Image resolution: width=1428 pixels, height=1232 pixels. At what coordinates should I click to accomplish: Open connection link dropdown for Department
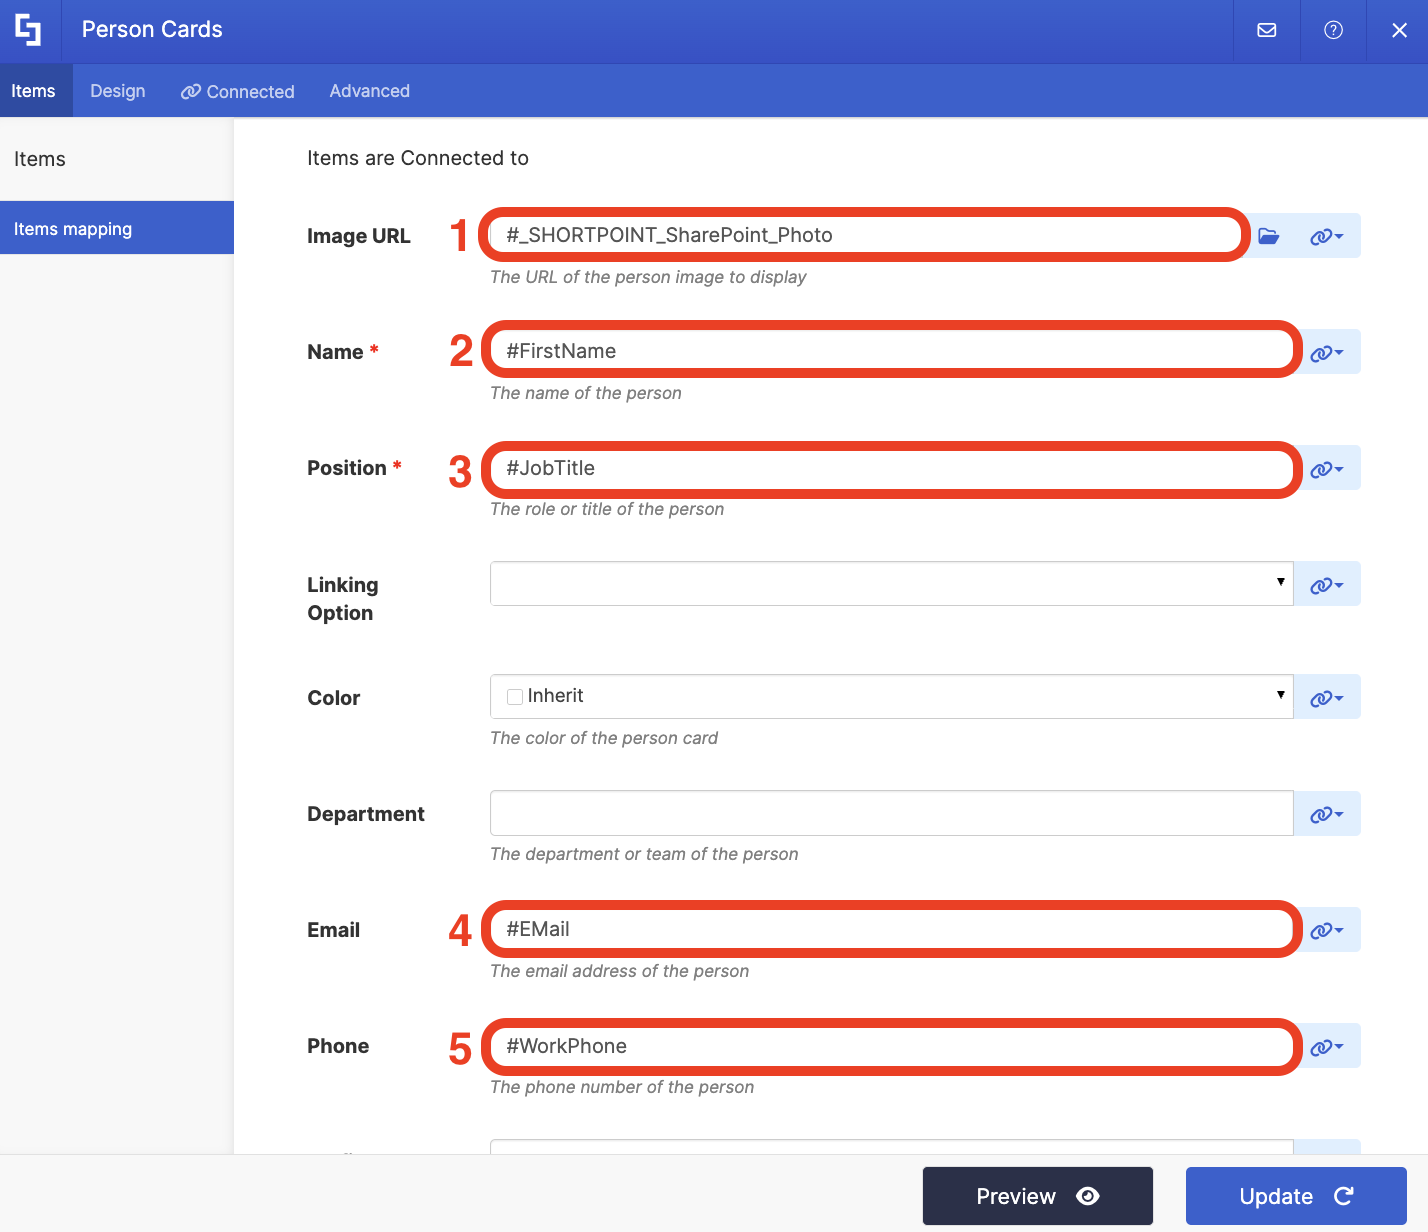pyautogui.click(x=1327, y=813)
